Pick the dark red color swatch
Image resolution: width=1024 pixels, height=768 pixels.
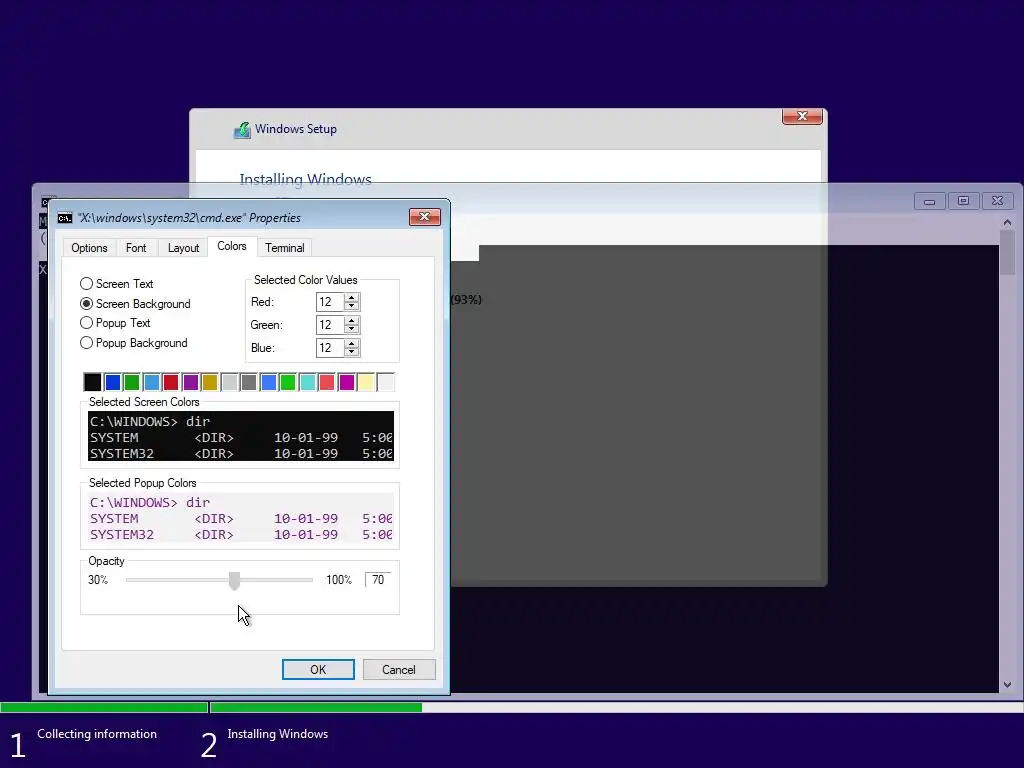[x=171, y=382]
